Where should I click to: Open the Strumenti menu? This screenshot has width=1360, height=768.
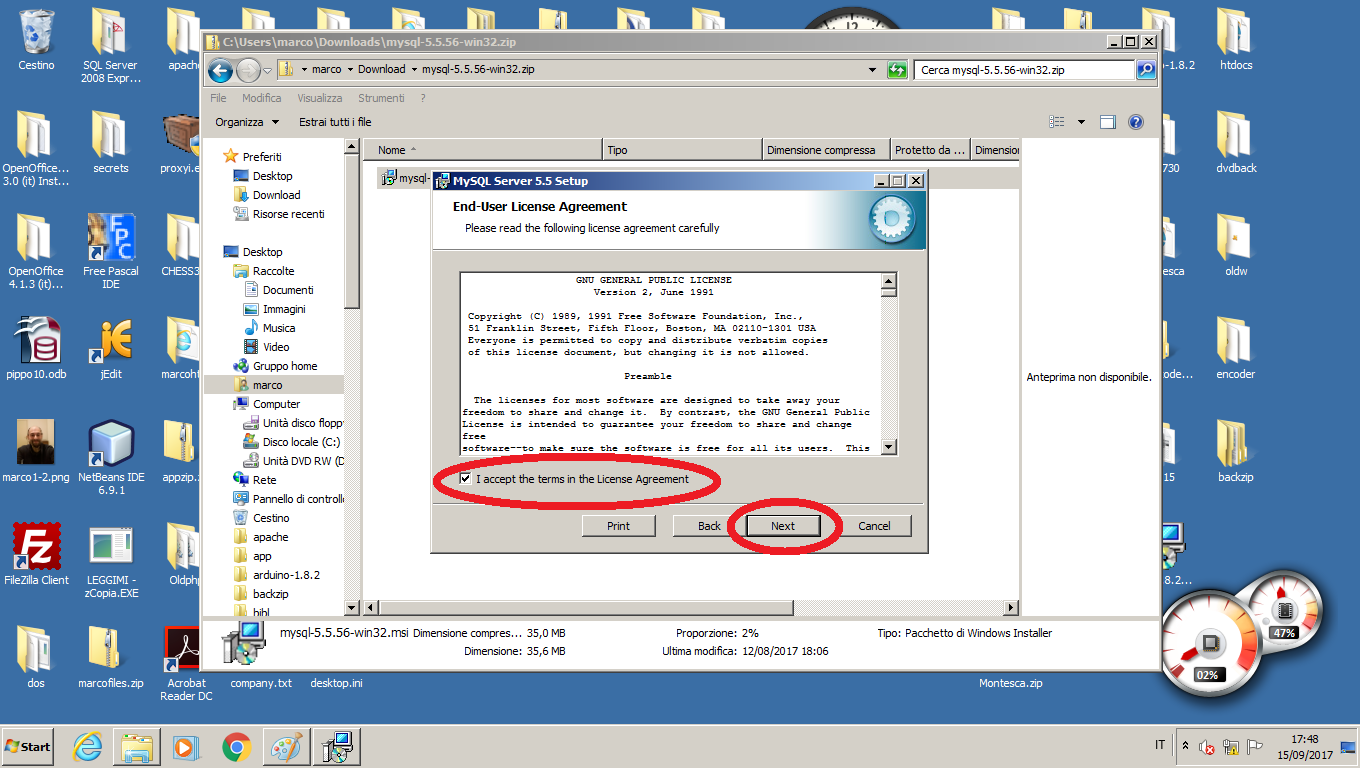(x=381, y=98)
